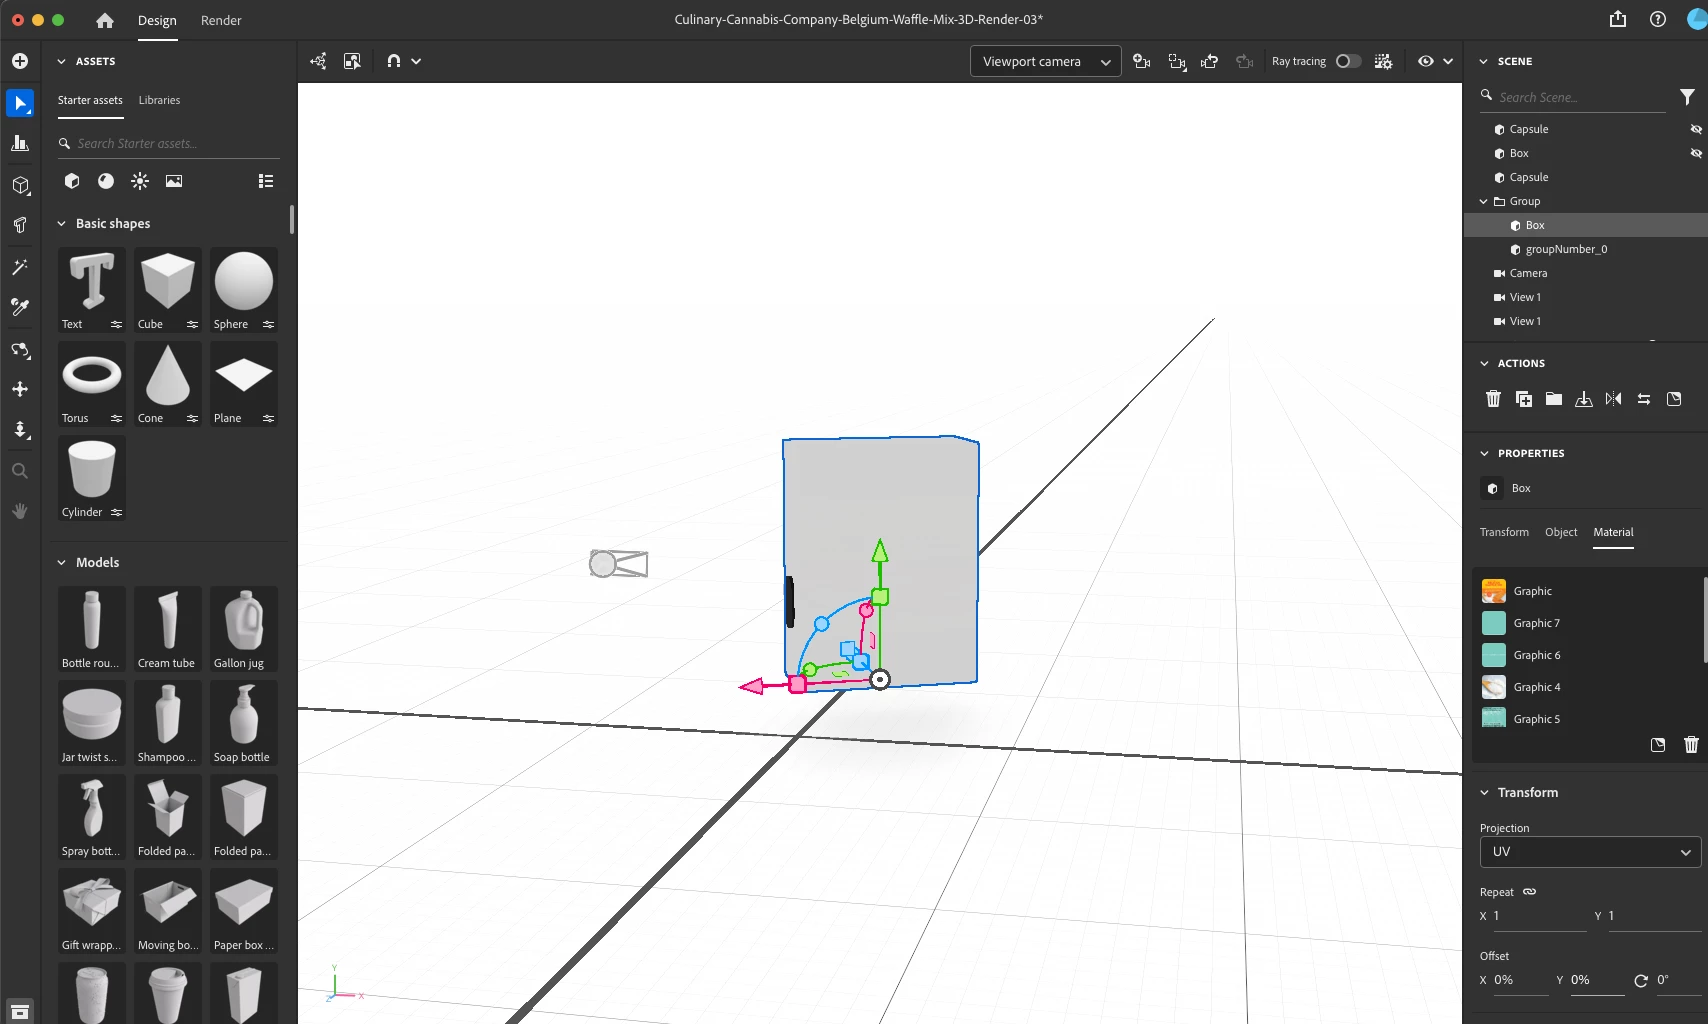Show the hidden Box object in scene list
Viewport: 1708px width, 1024px height.
tap(1696, 153)
